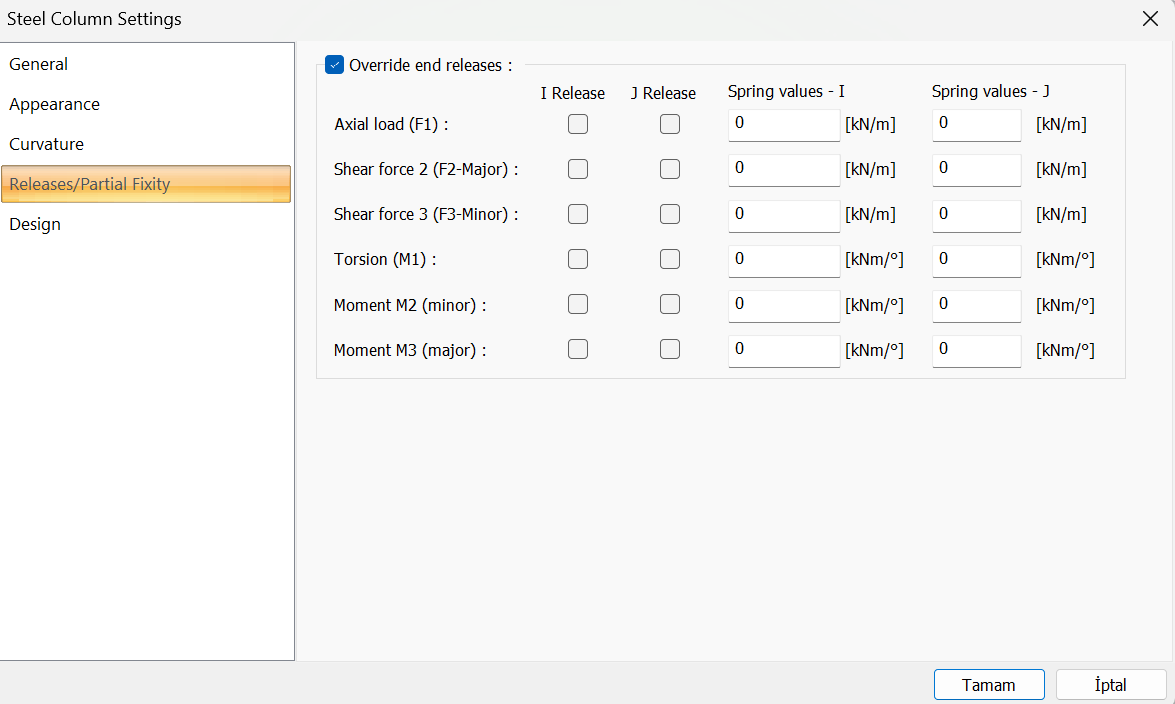
Task: Toggle J Release for Moment M2 (minor)
Action: 670,304
